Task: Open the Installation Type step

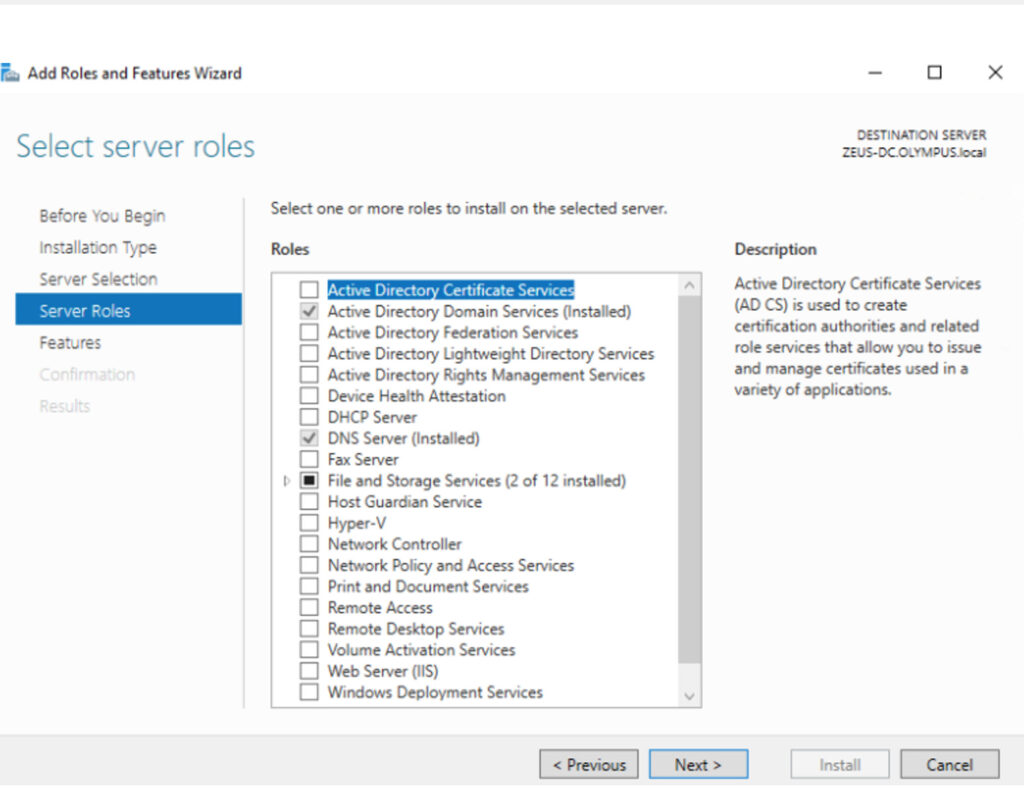Action: point(98,248)
